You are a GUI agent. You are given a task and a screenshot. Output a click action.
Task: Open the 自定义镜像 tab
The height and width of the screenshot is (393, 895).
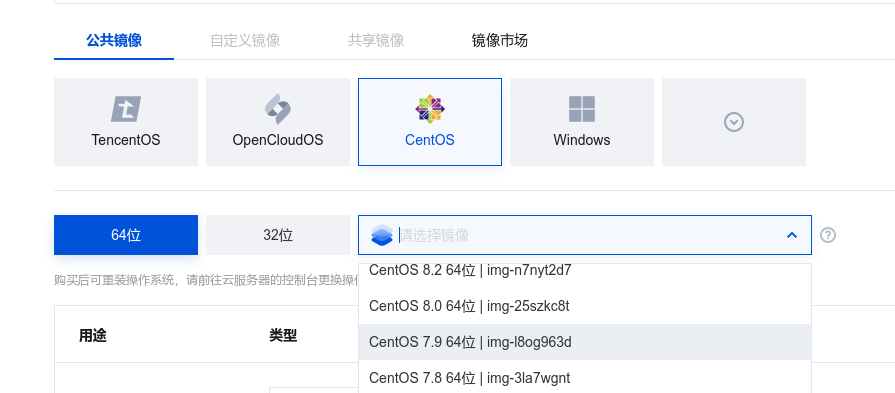click(245, 40)
